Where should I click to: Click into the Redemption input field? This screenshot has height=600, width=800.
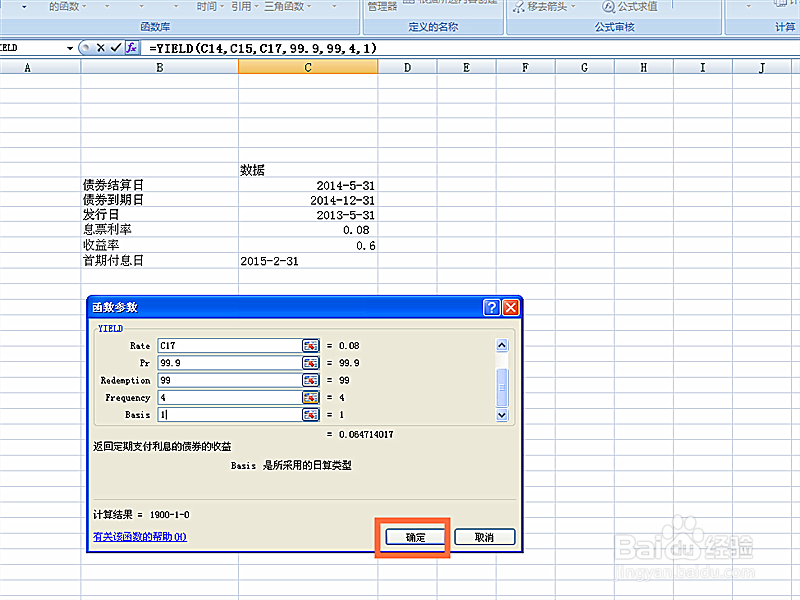230,380
